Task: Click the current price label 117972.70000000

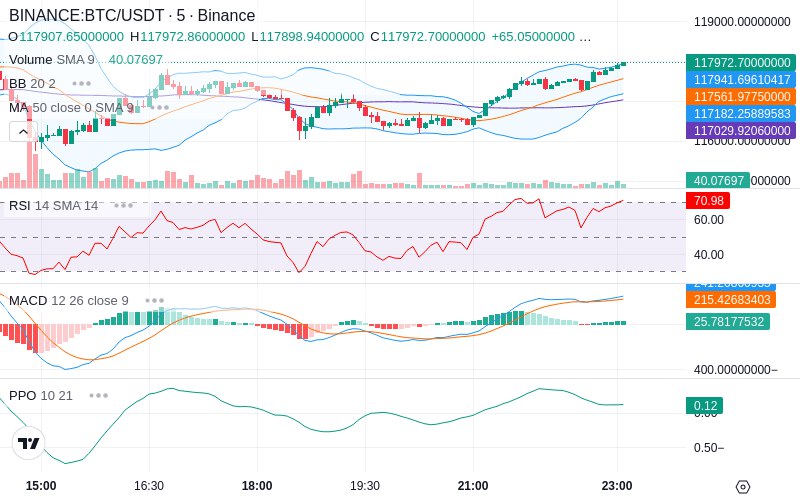Action: click(741, 63)
